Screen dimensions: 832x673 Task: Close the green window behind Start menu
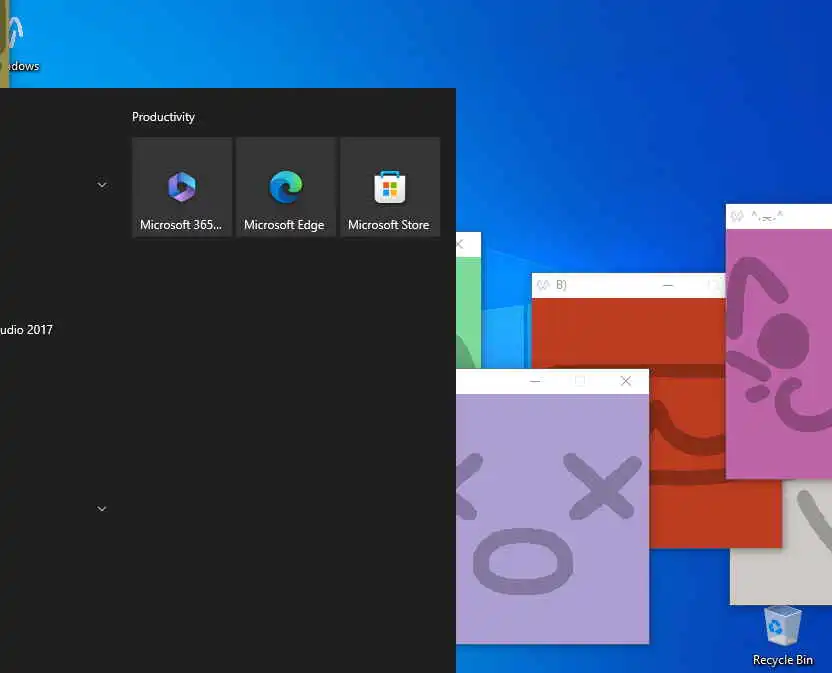click(460, 244)
